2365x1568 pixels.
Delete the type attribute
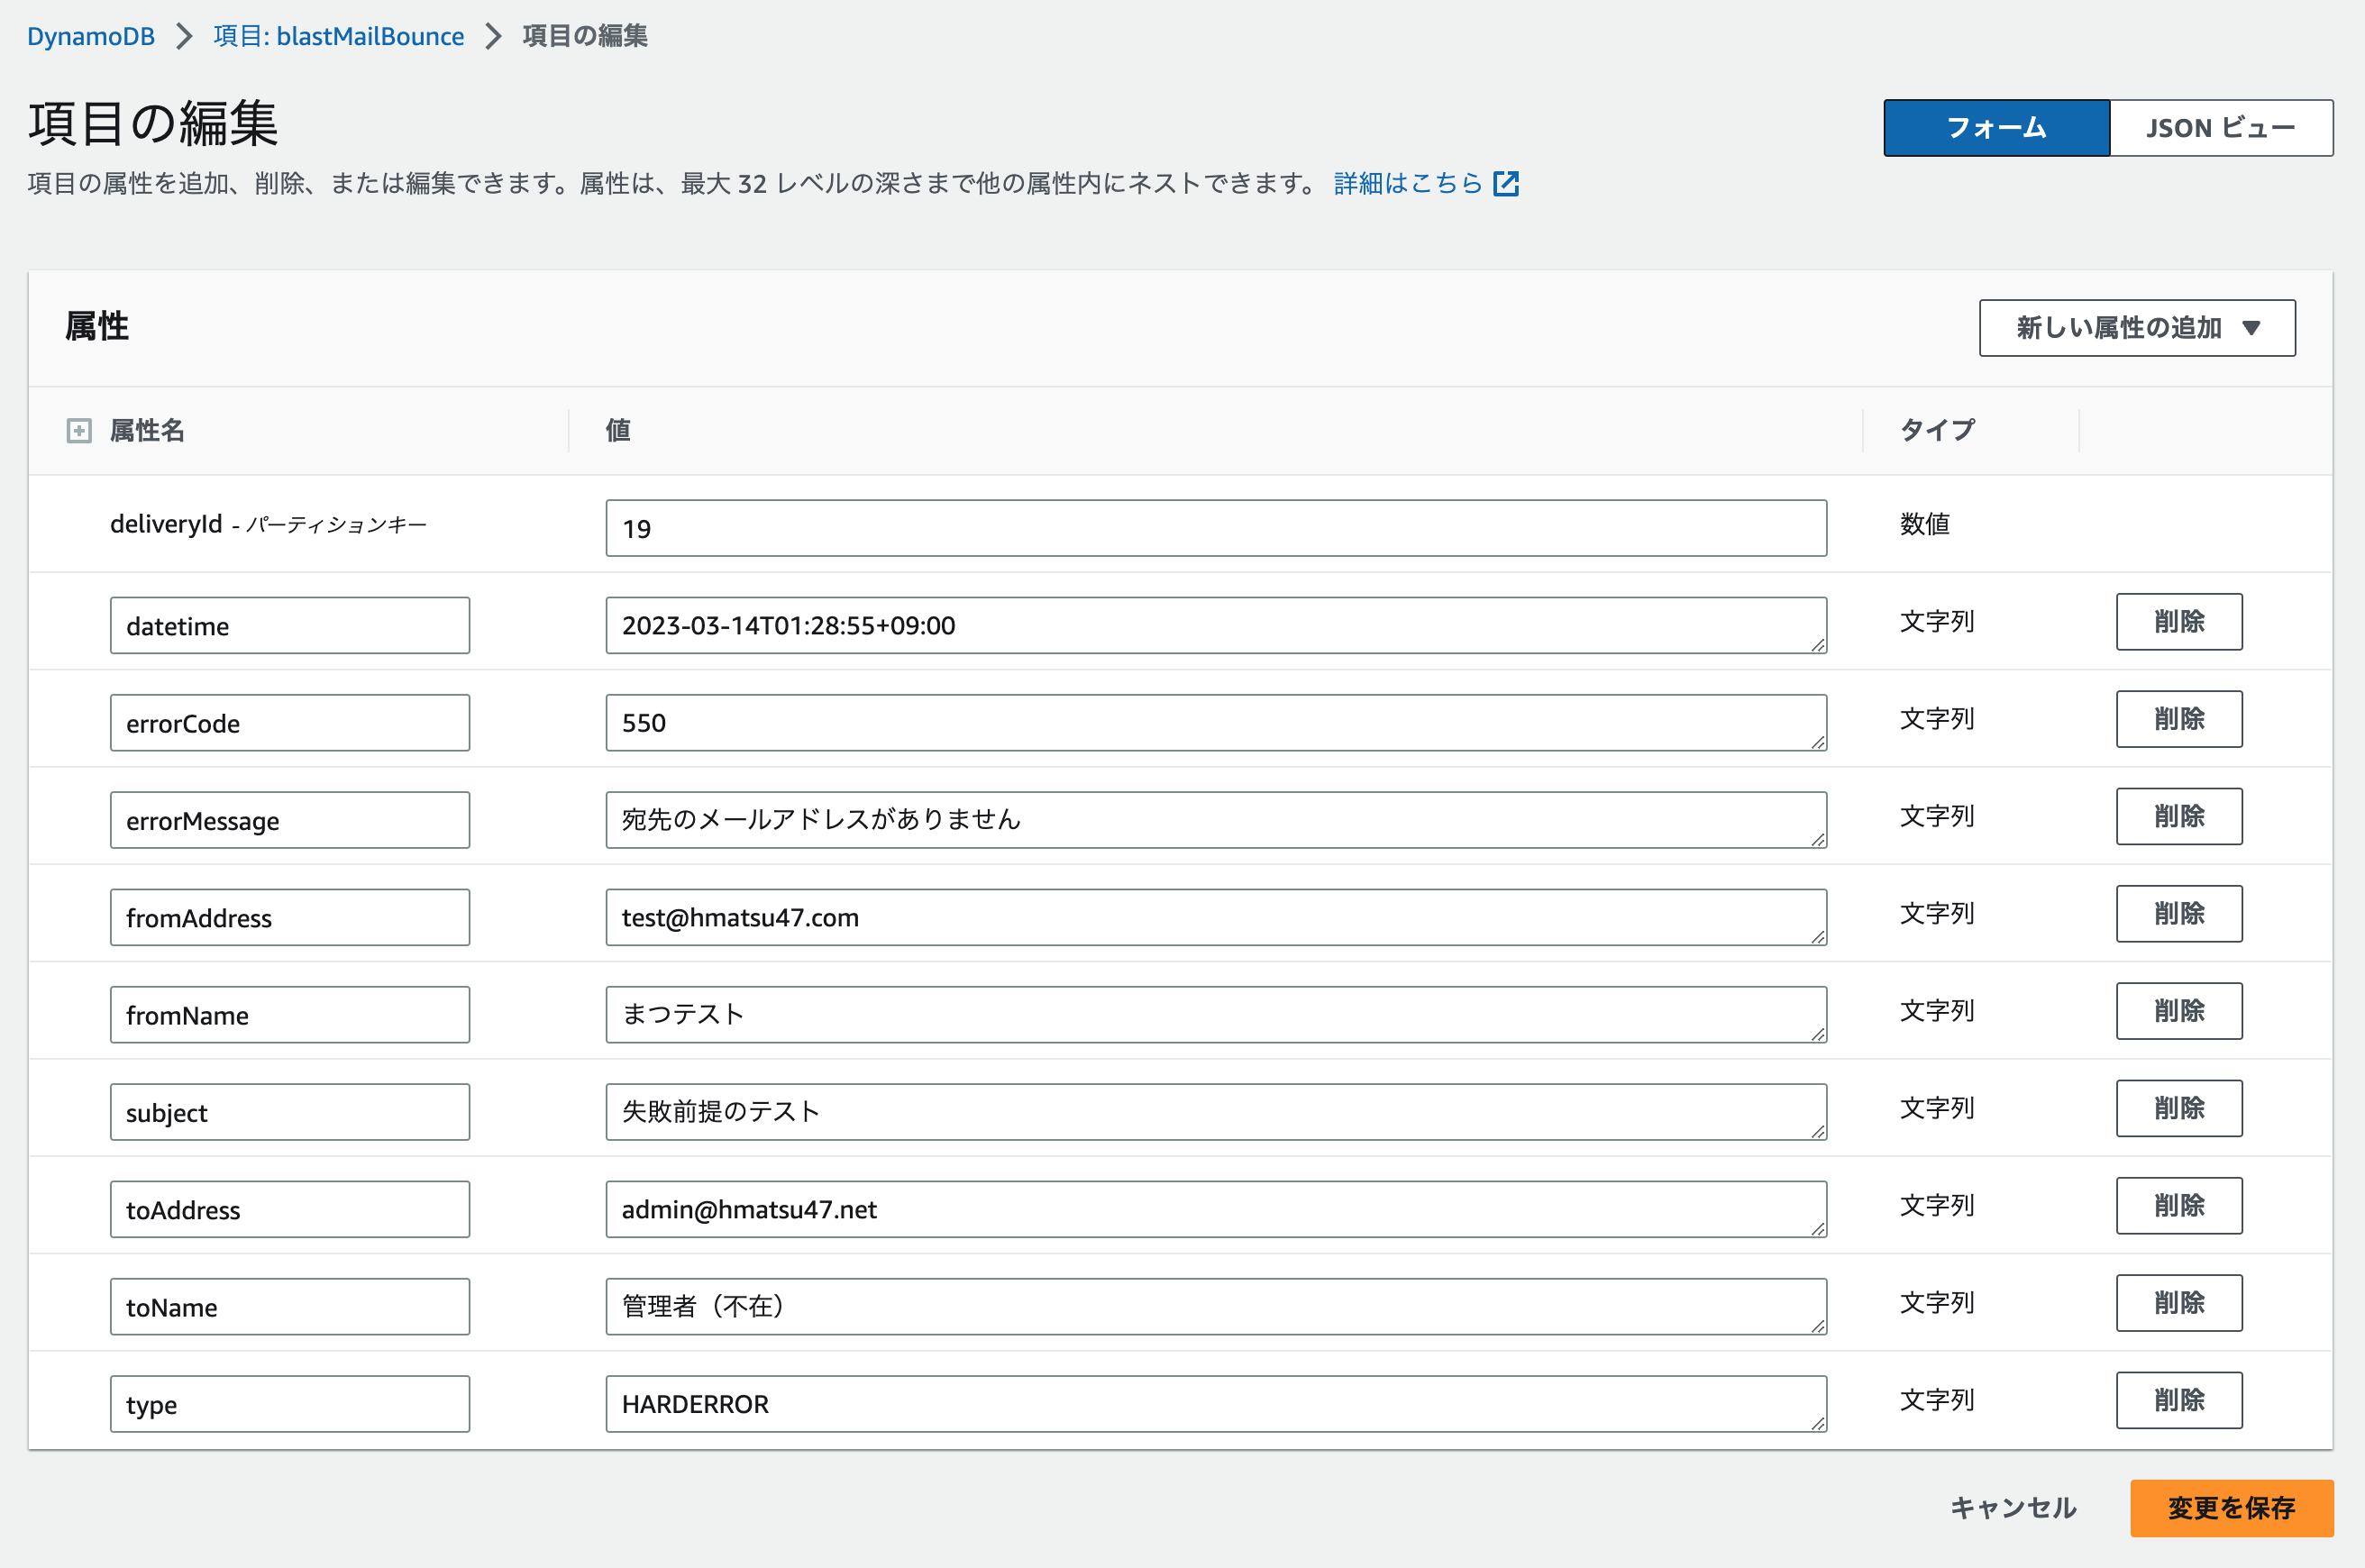pos(2179,1400)
